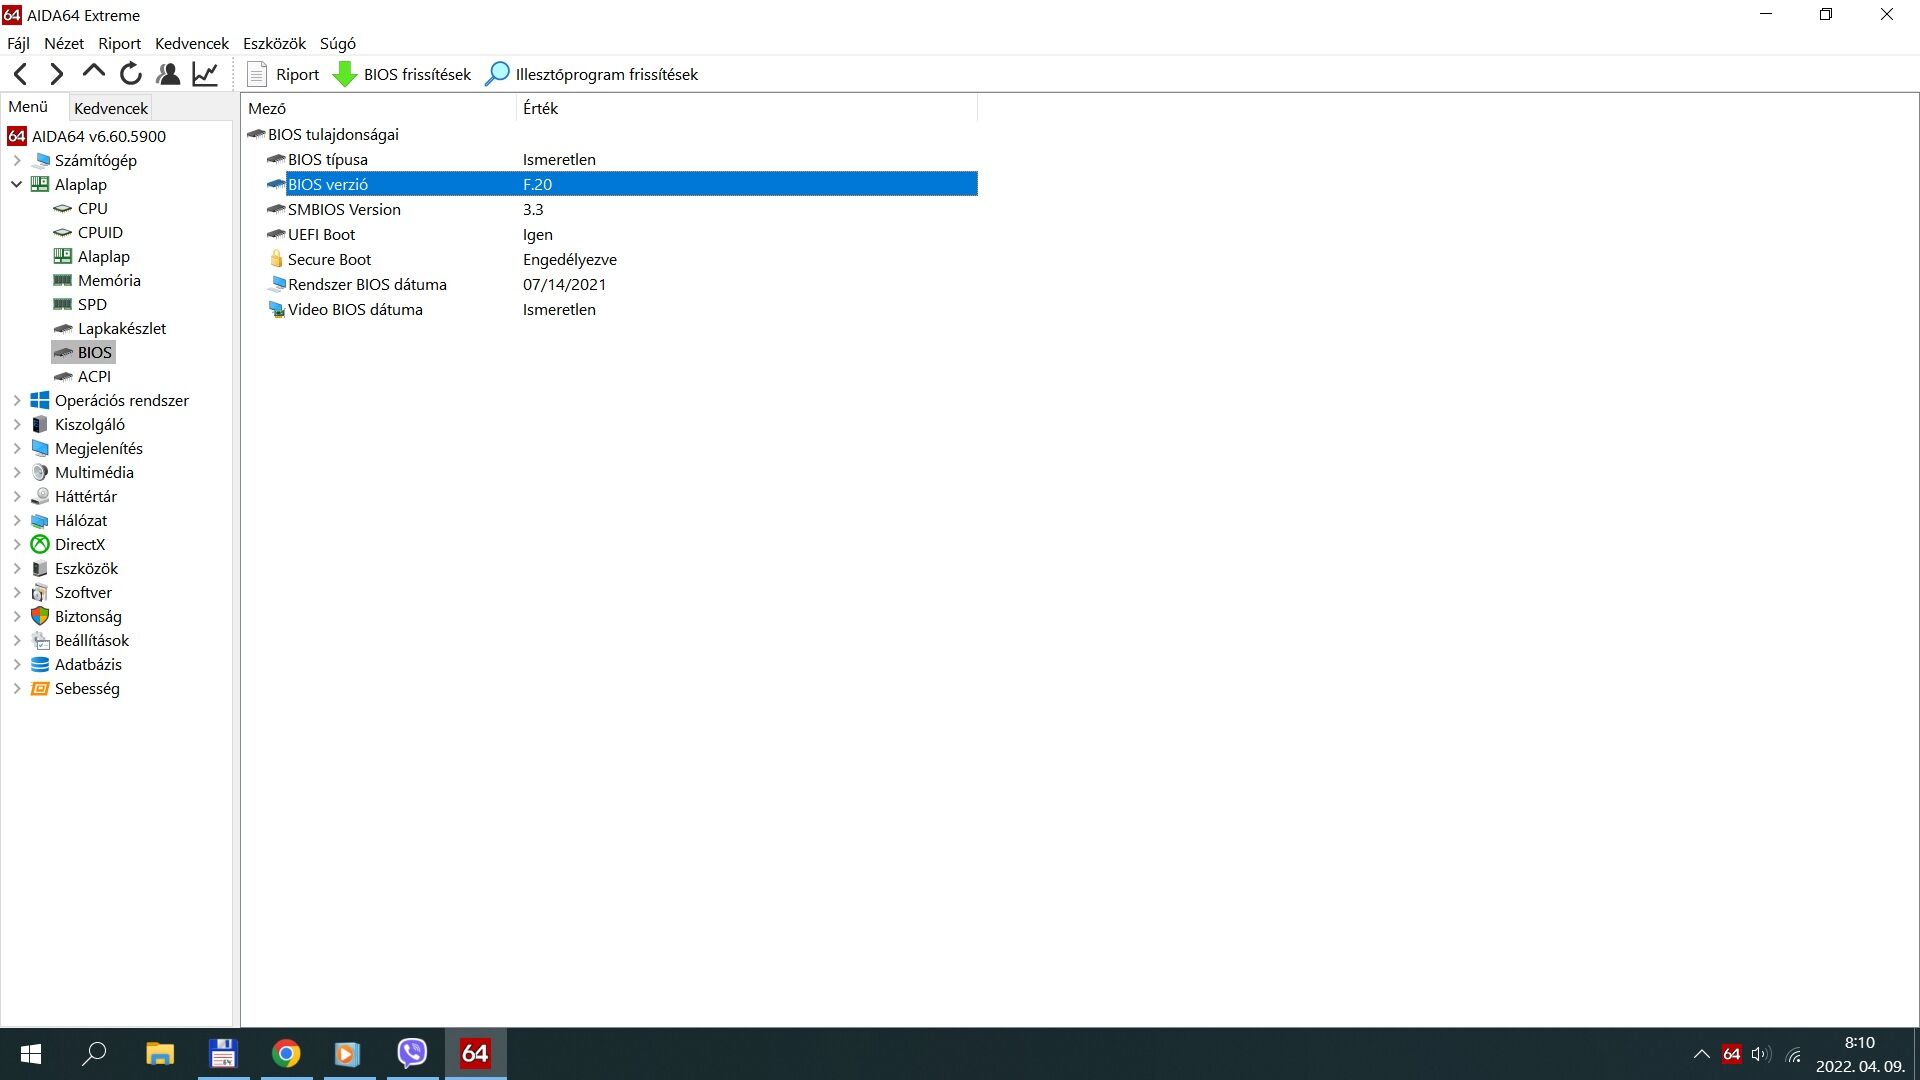Go up one level with the up arrow icon
This screenshot has width=1920, height=1080.
coord(94,72)
